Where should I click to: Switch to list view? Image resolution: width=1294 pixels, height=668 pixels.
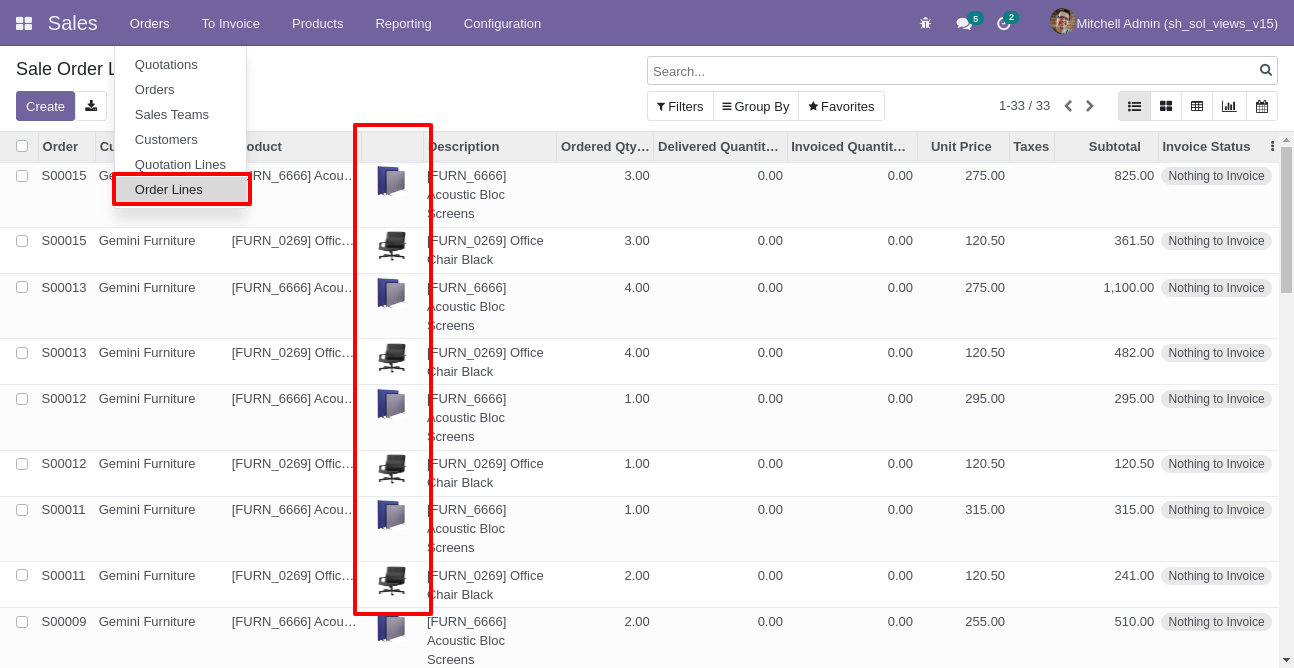pos(1134,106)
